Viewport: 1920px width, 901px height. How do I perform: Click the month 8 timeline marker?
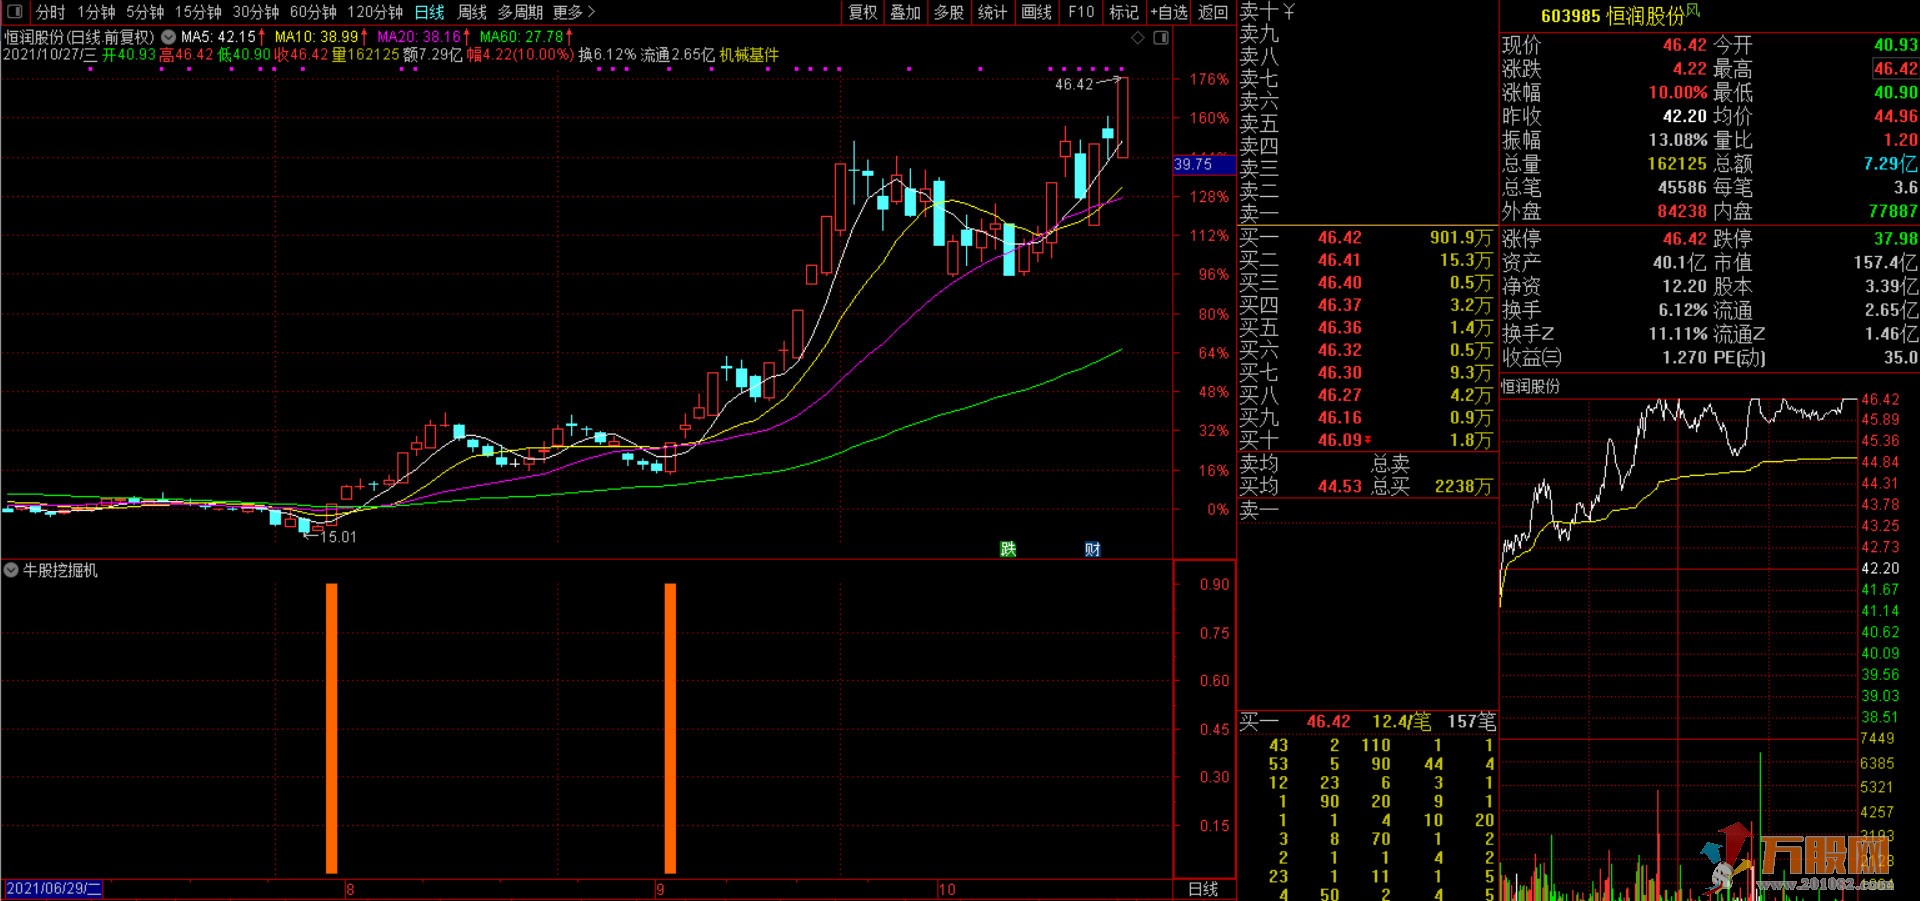coord(350,889)
